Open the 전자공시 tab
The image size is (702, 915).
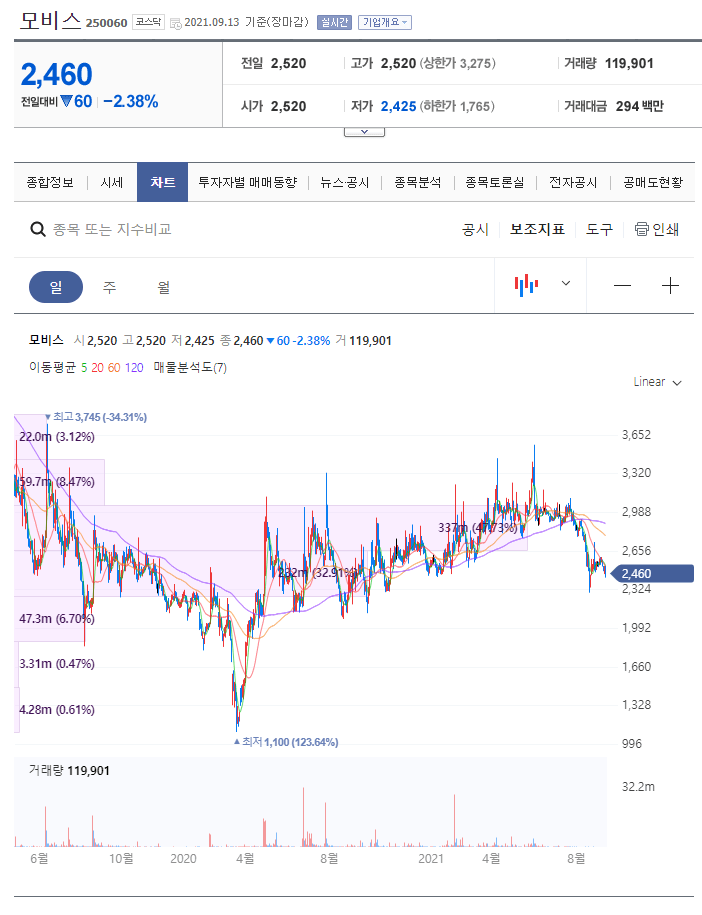[573, 183]
